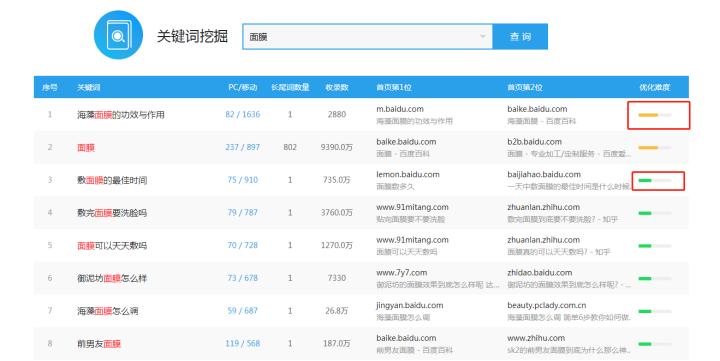
Task: Click baike.baidu.com second-place result in row 1
Action: click(537, 109)
